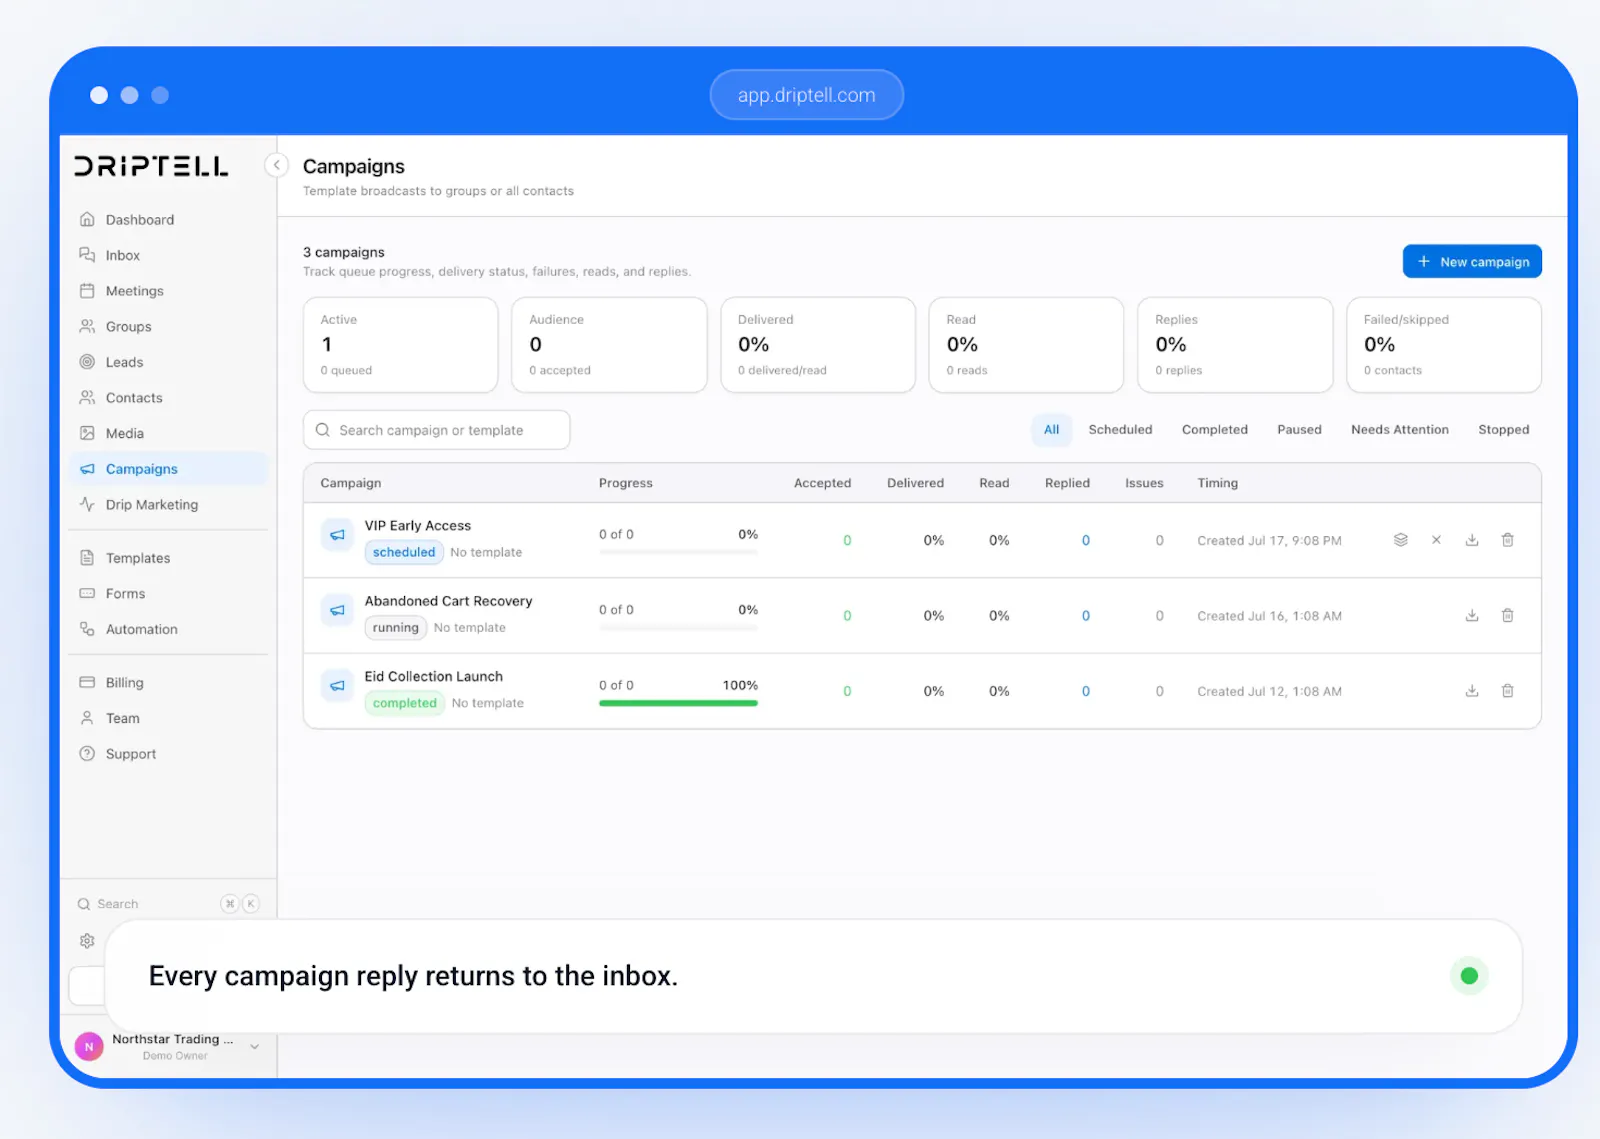Cancel the VIP Early Access campaign via X
Viewport: 1600px width, 1139px height.
1436,540
